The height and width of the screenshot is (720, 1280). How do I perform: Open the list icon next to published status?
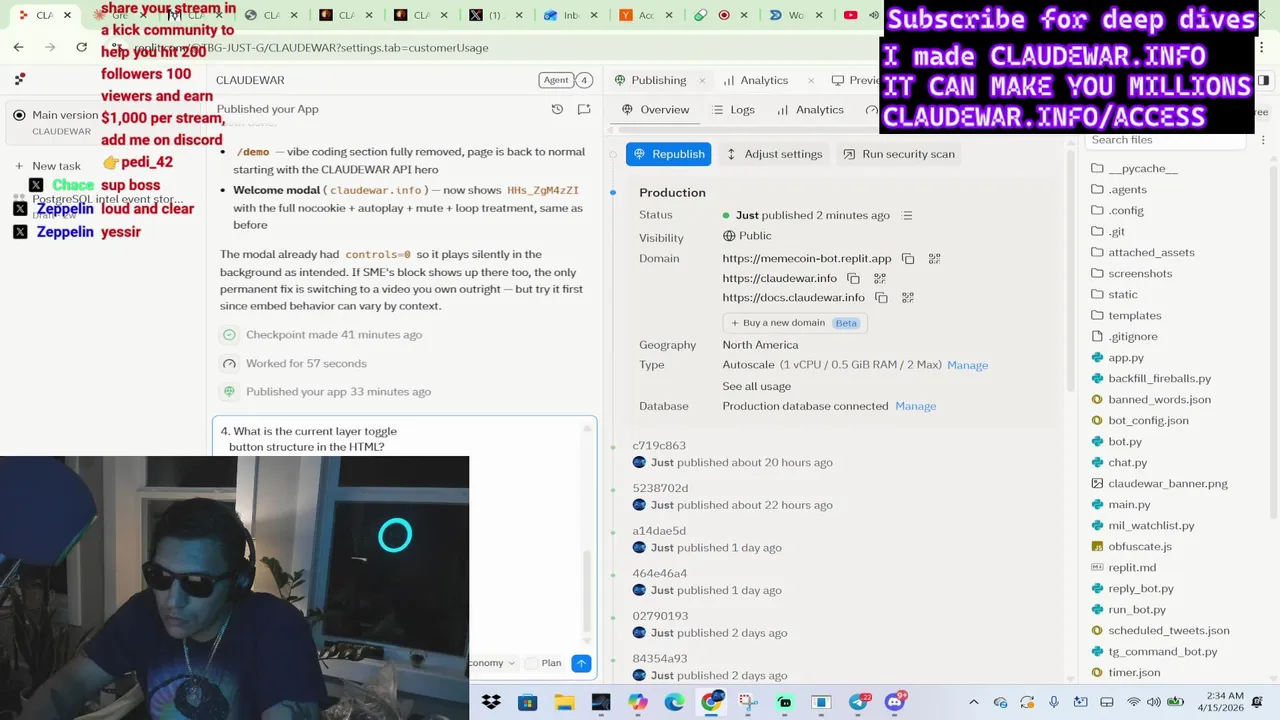907,215
